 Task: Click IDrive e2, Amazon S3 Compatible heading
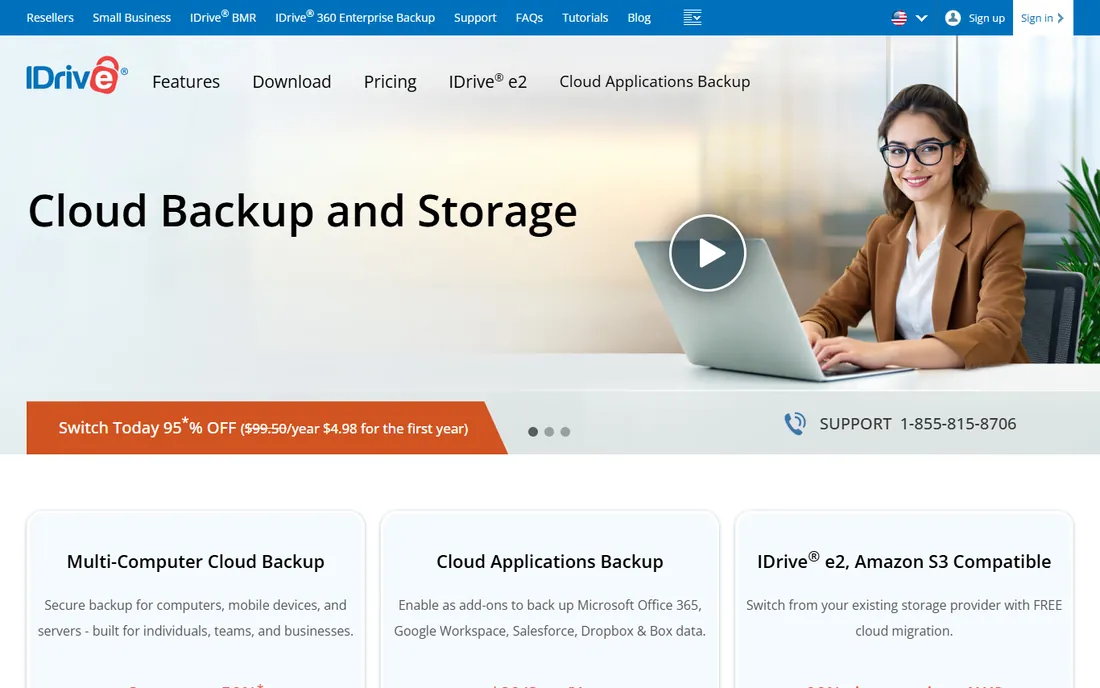click(904, 561)
